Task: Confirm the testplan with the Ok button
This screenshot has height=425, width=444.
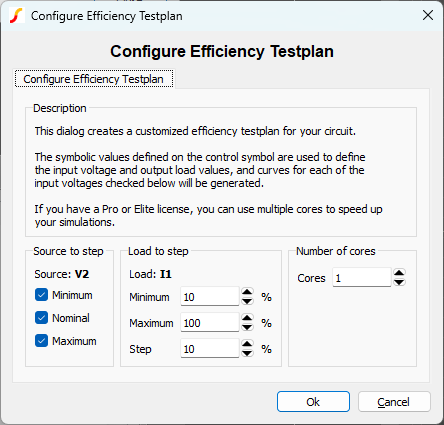Action: [x=313, y=402]
